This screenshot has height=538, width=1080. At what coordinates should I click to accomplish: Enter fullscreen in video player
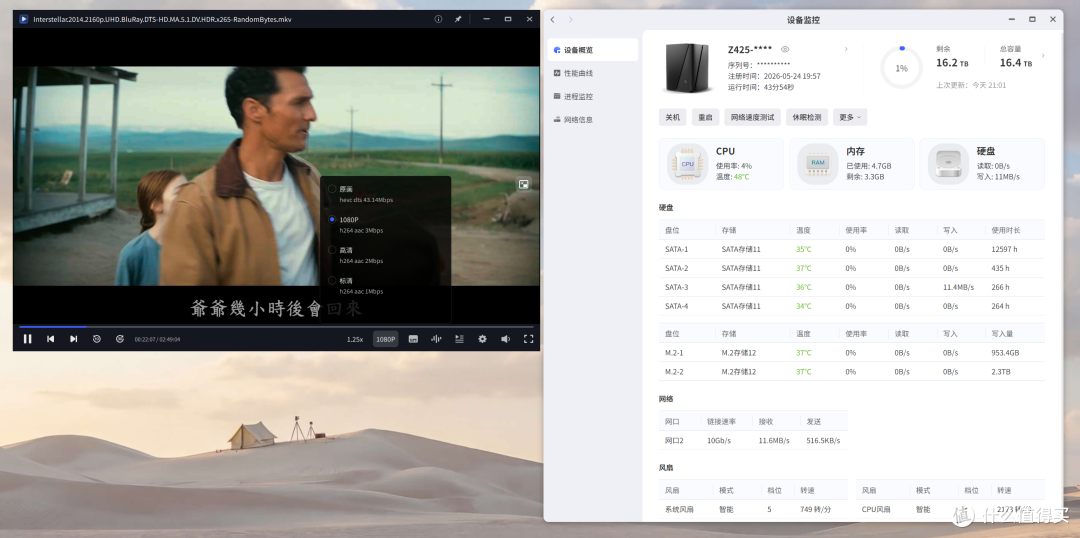(528, 339)
